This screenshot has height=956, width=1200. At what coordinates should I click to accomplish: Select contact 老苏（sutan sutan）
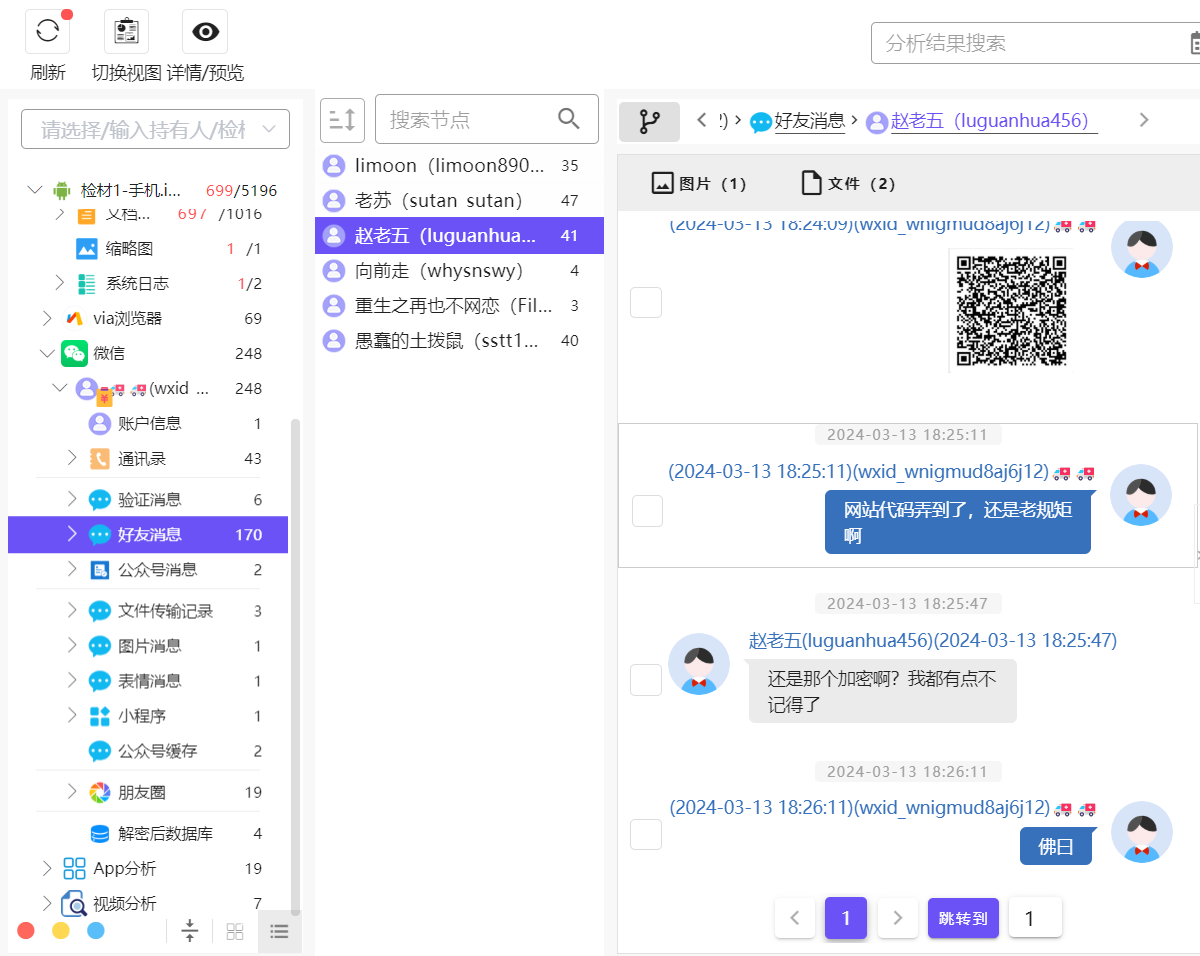tap(459, 200)
